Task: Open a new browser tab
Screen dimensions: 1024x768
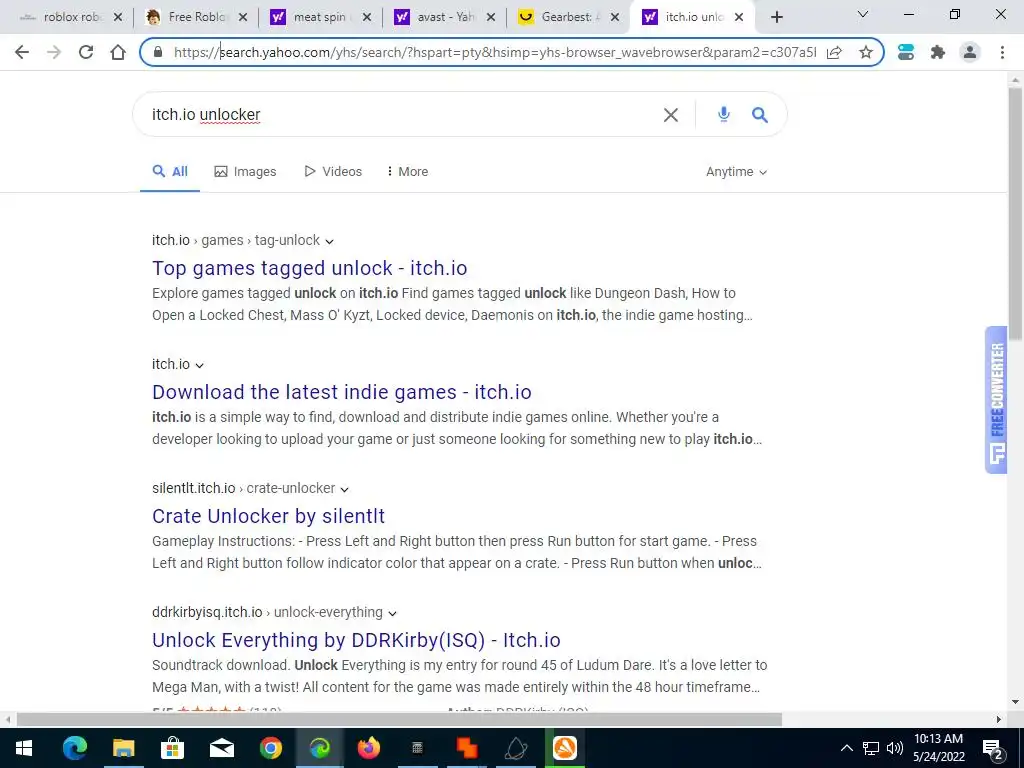Action: (x=776, y=17)
